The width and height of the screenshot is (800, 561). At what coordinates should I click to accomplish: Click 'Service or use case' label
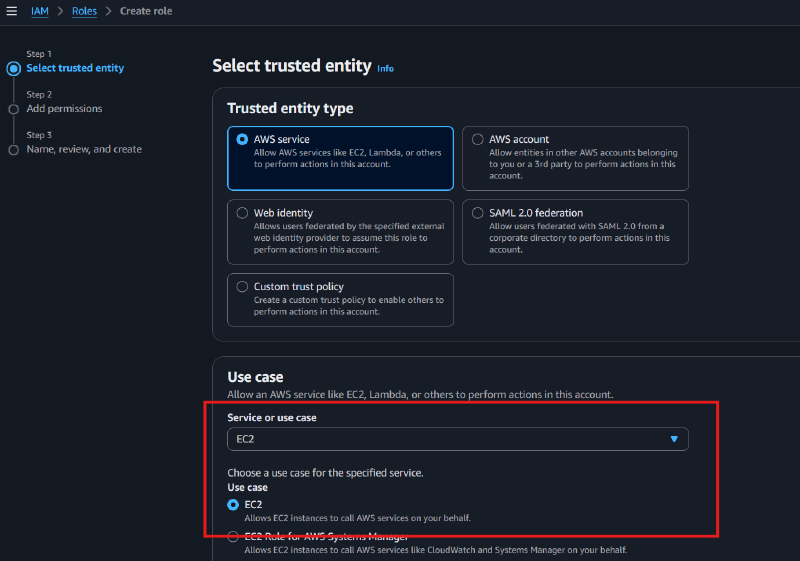(272, 417)
